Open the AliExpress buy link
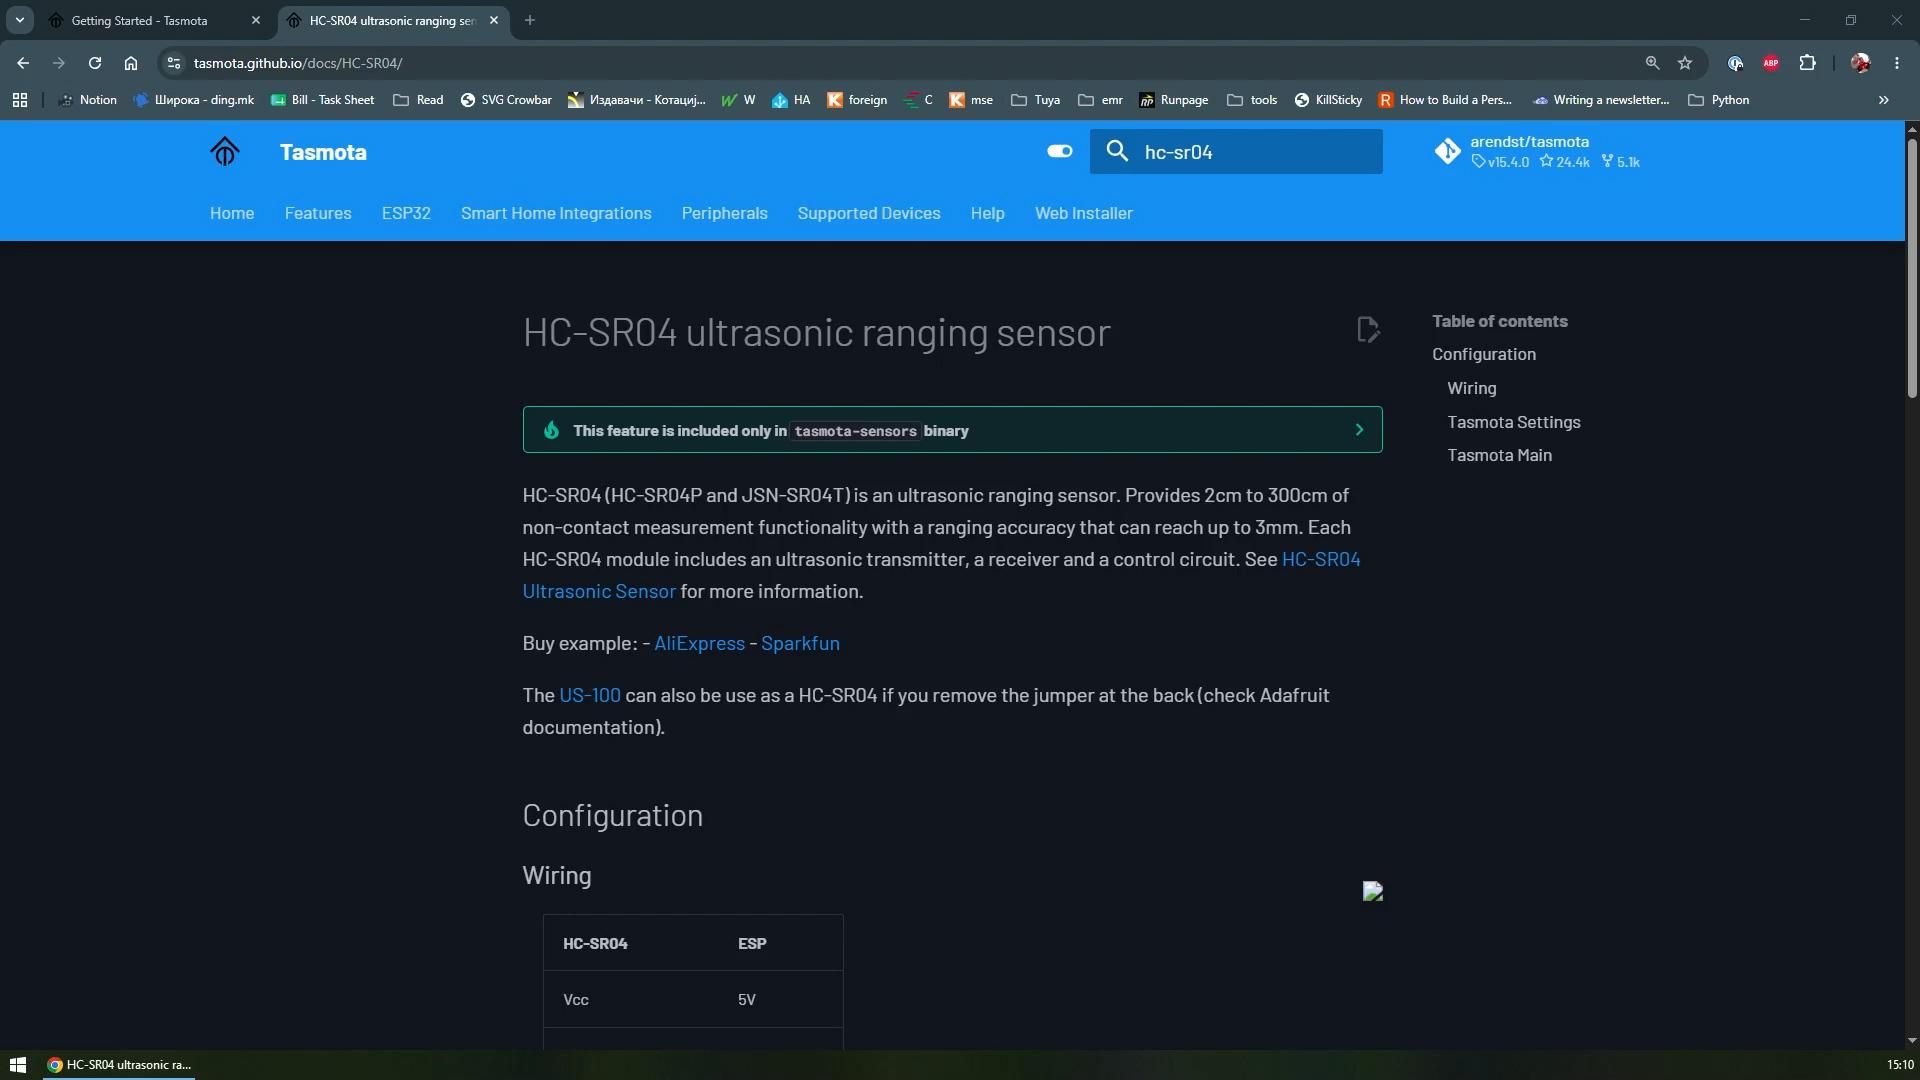The height and width of the screenshot is (1080, 1920). coord(699,643)
